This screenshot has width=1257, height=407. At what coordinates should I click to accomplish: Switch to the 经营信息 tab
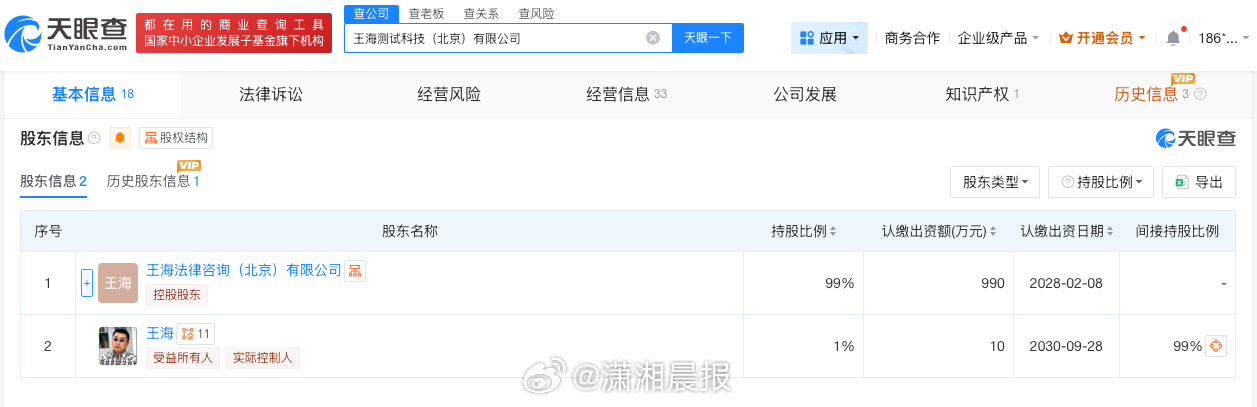[x=626, y=95]
